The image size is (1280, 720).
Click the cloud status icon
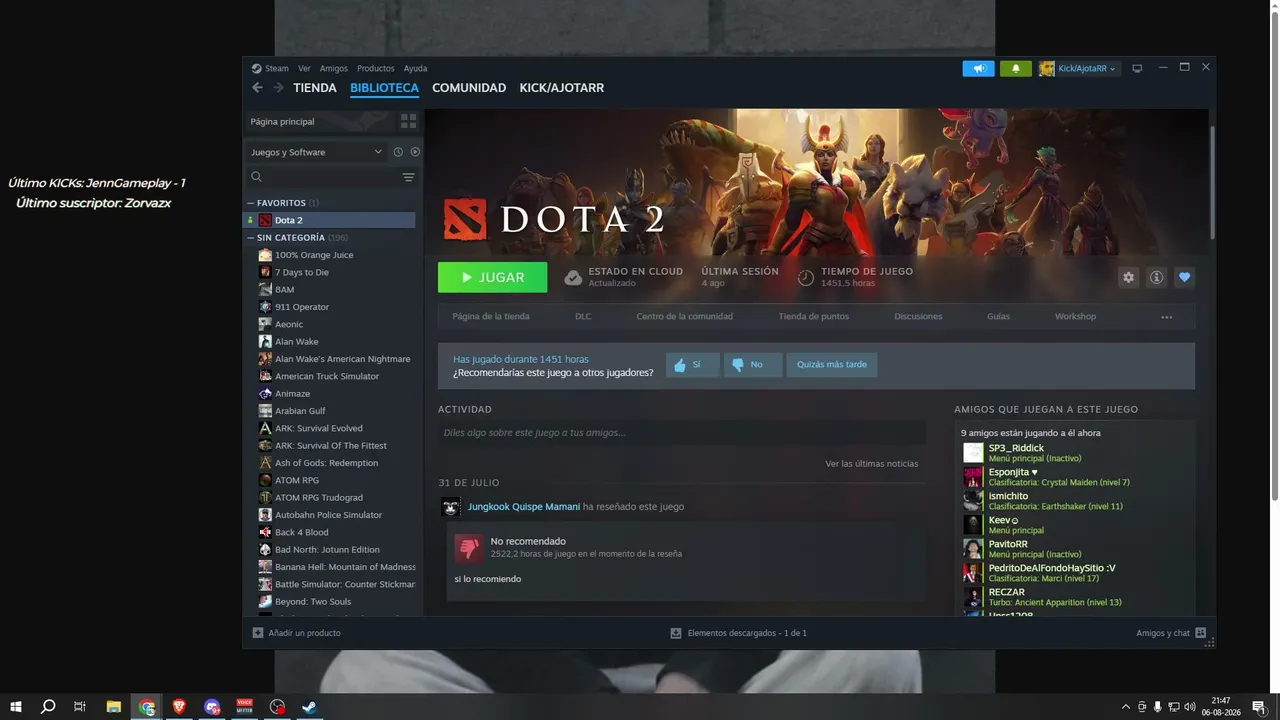pyautogui.click(x=573, y=278)
